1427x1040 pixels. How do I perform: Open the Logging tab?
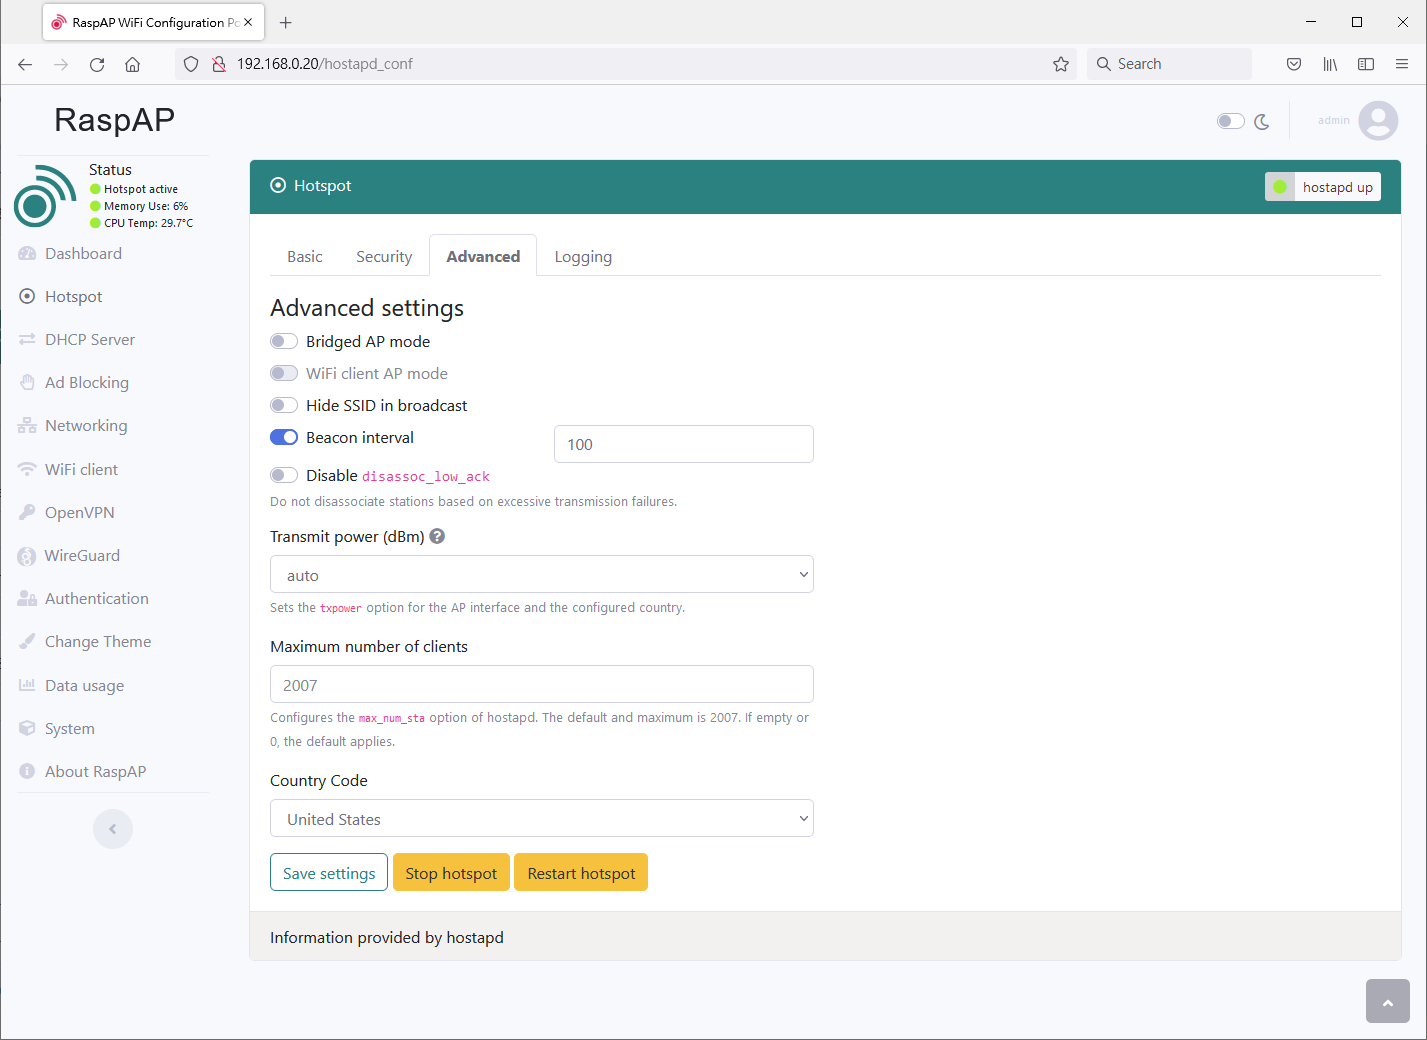[x=583, y=256]
